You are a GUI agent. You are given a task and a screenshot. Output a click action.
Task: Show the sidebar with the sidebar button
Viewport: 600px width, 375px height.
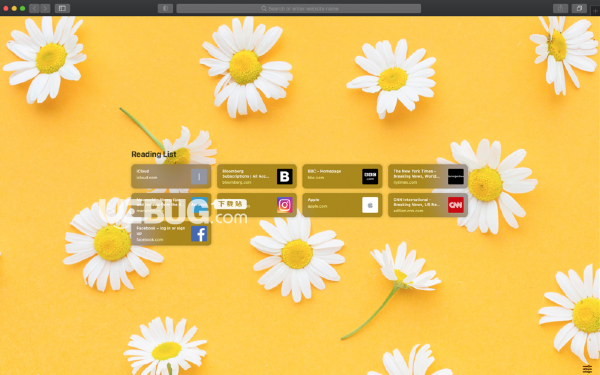point(62,8)
